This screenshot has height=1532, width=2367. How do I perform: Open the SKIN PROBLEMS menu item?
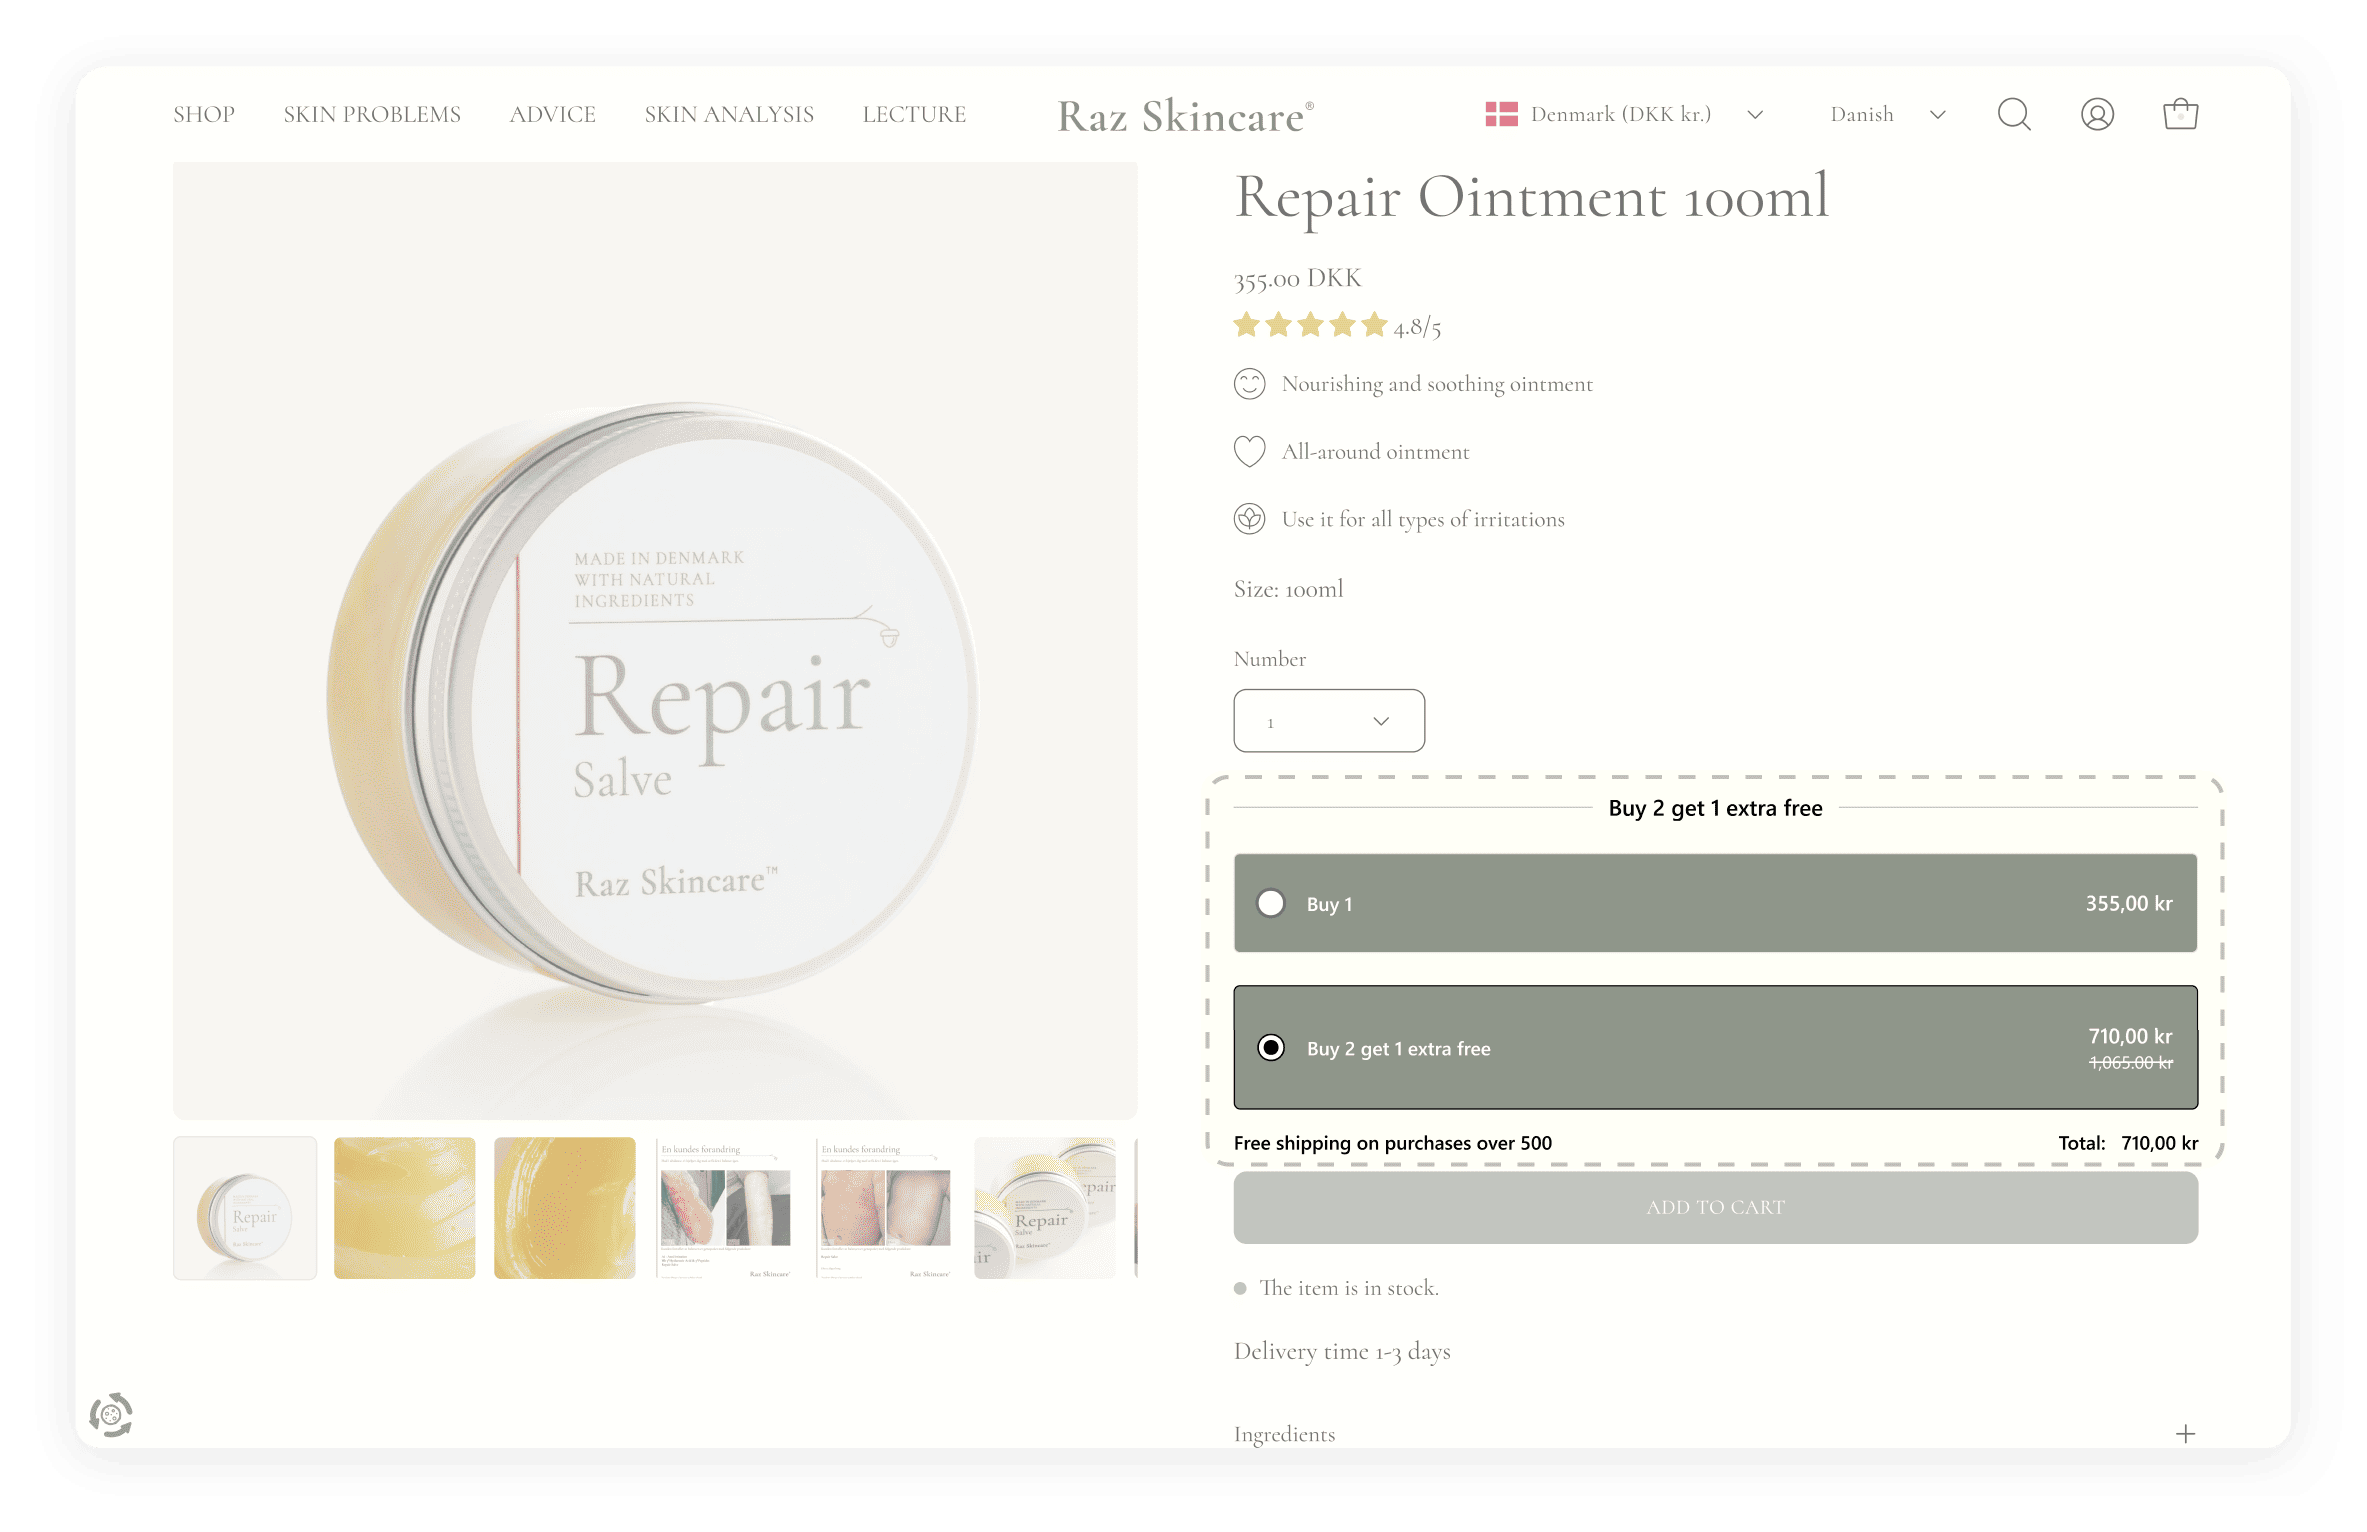point(372,114)
